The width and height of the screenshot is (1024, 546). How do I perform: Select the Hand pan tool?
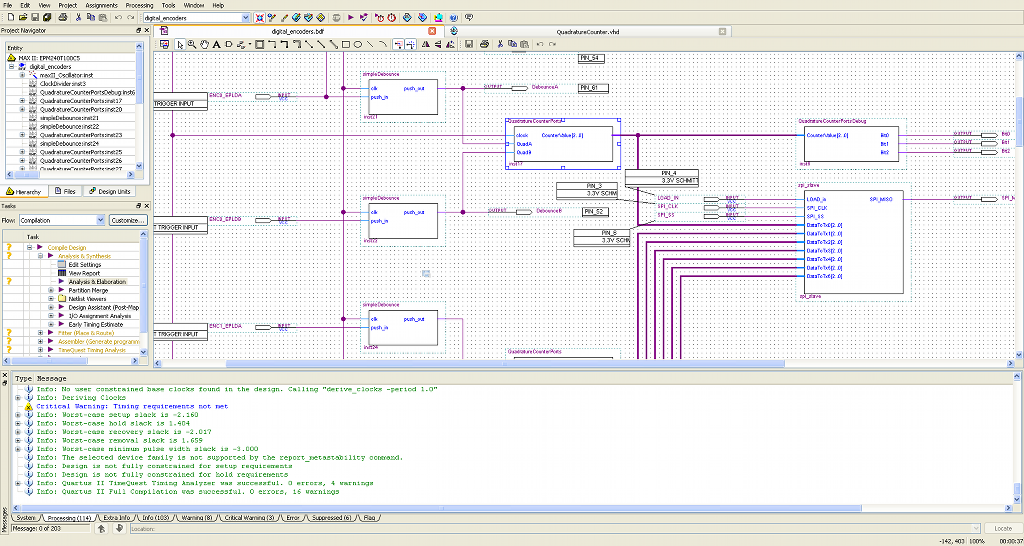pyautogui.click(x=205, y=44)
